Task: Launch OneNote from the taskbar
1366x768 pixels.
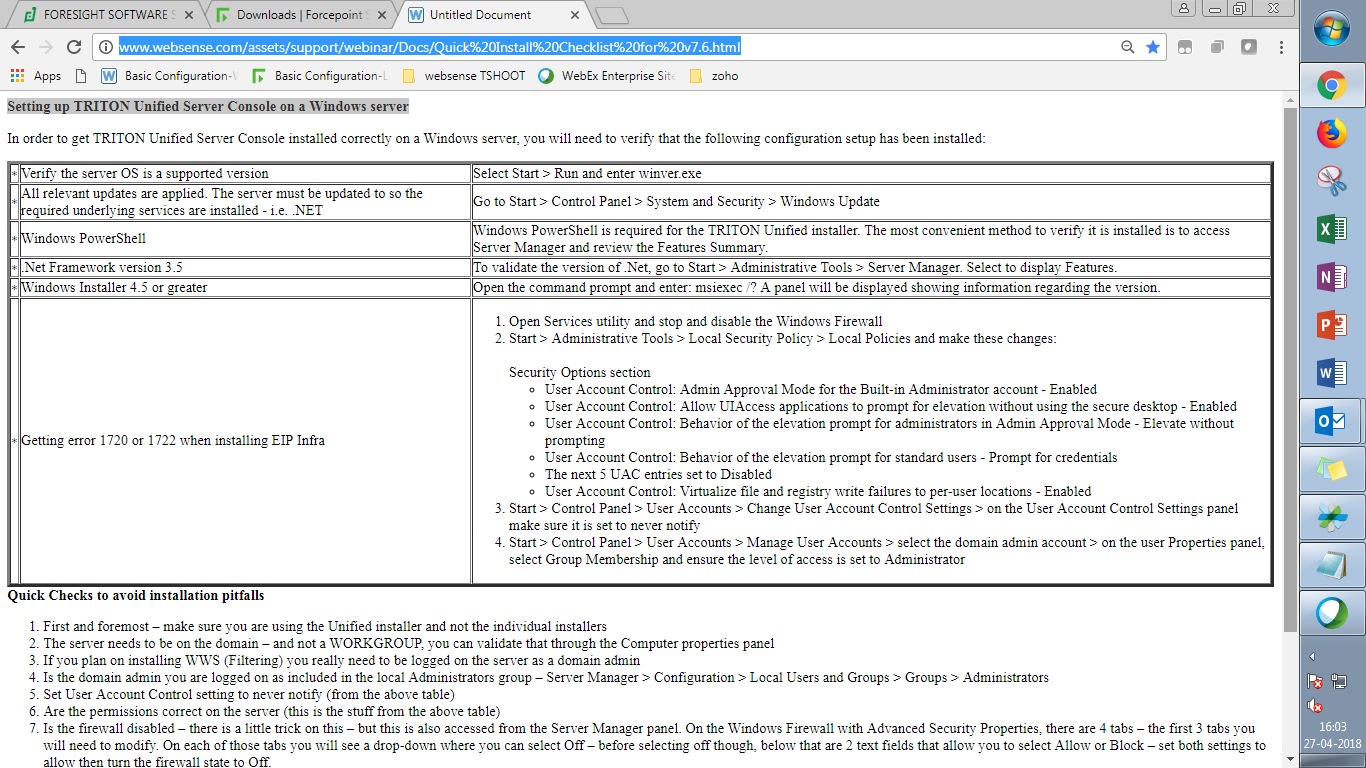Action: pyautogui.click(x=1332, y=278)
